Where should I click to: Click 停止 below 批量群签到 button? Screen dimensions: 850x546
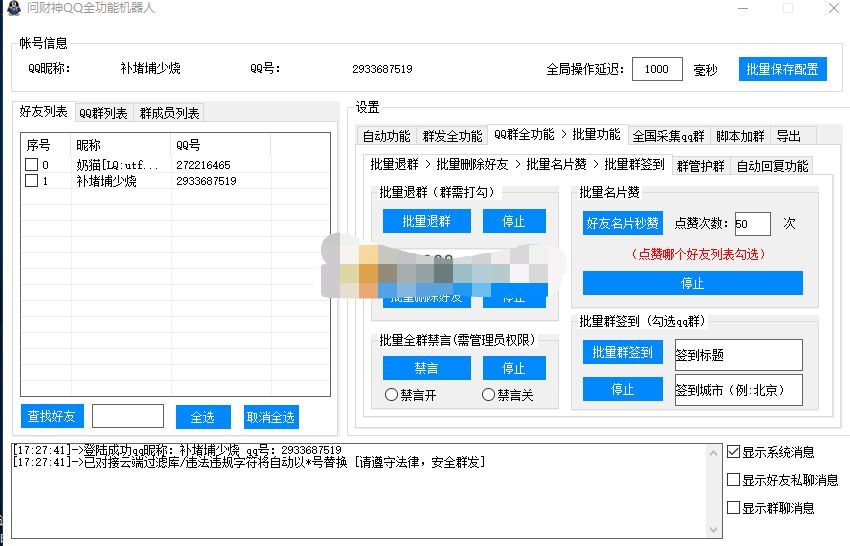point(622,389)
